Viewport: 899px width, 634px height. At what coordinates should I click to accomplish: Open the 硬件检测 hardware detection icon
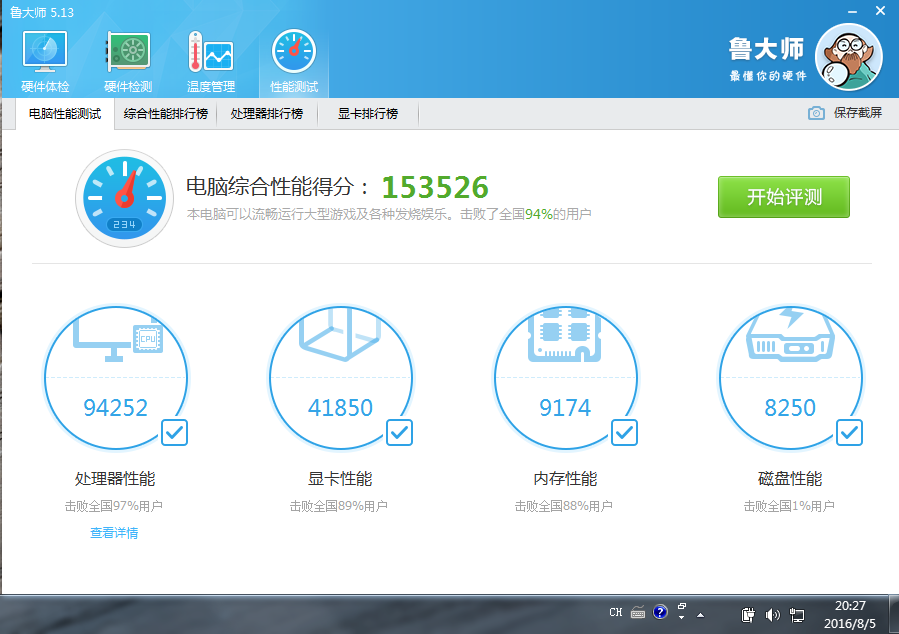(x=128, y=61)
